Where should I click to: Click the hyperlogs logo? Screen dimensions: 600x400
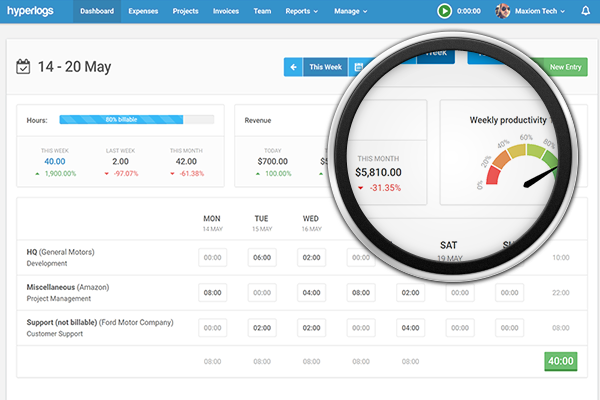pos(30,11)
